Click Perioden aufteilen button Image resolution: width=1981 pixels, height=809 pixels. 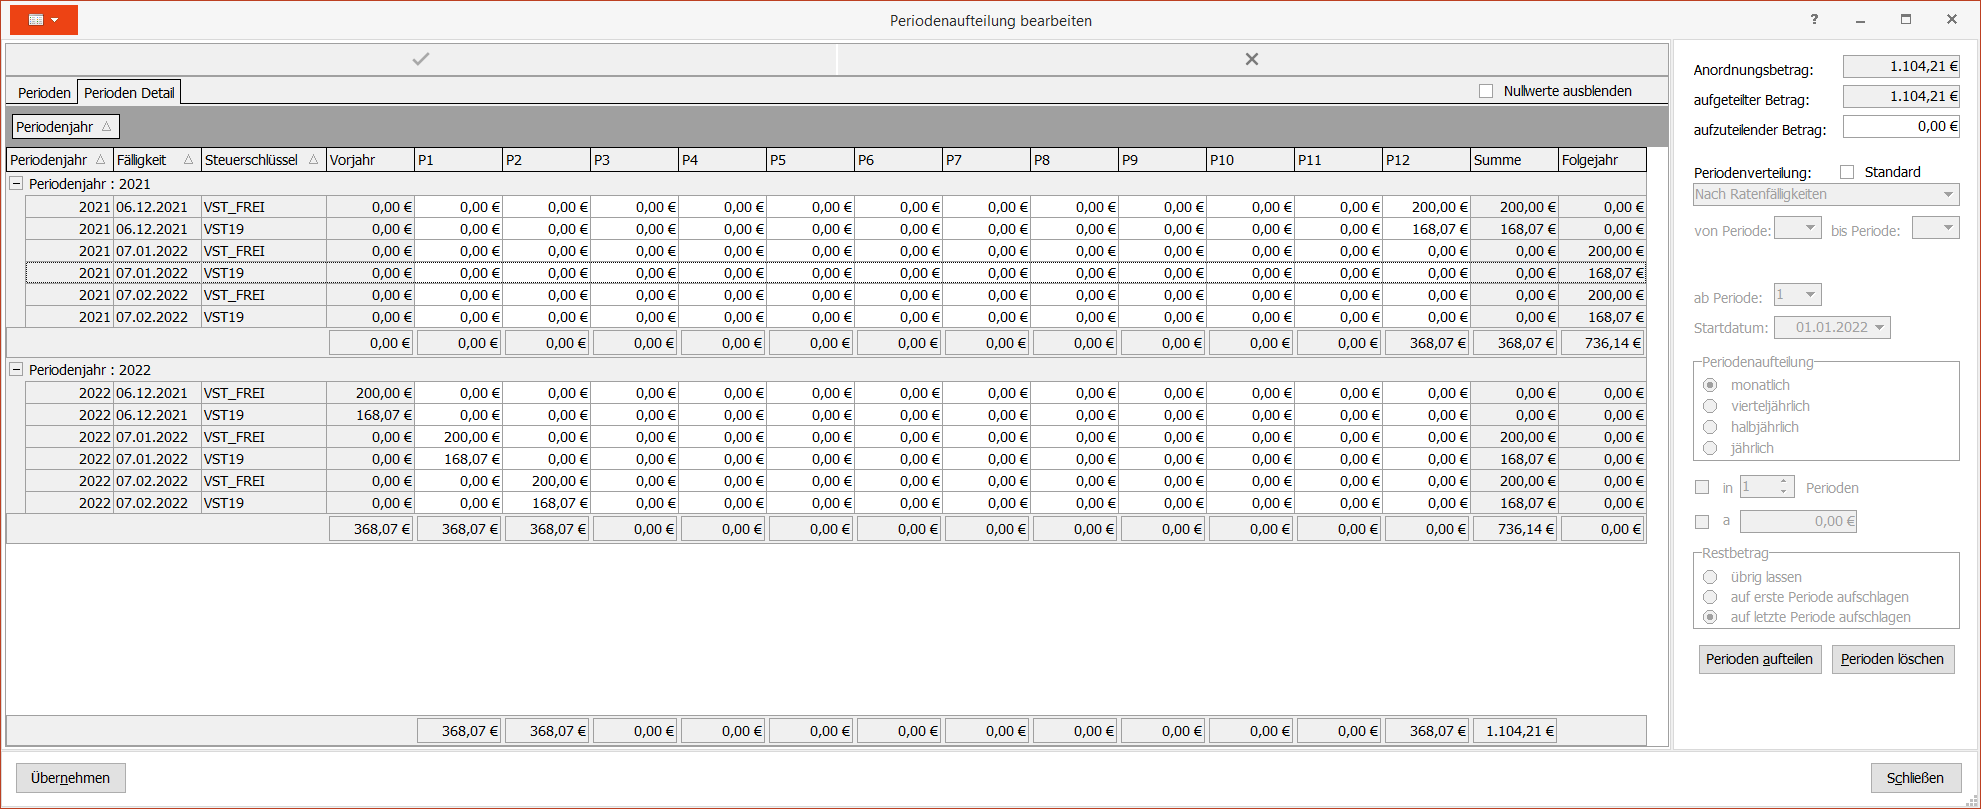(x=1759, y=659)
